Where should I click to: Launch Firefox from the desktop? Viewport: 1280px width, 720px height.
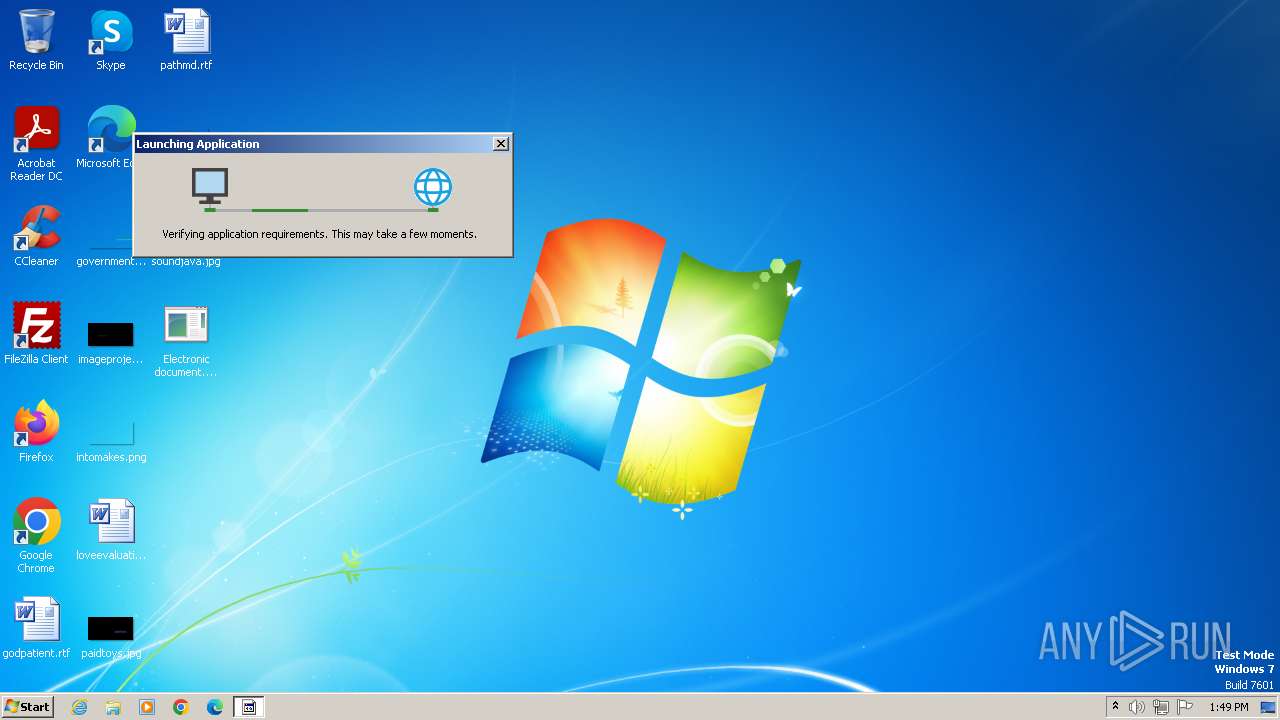(36, 431)
